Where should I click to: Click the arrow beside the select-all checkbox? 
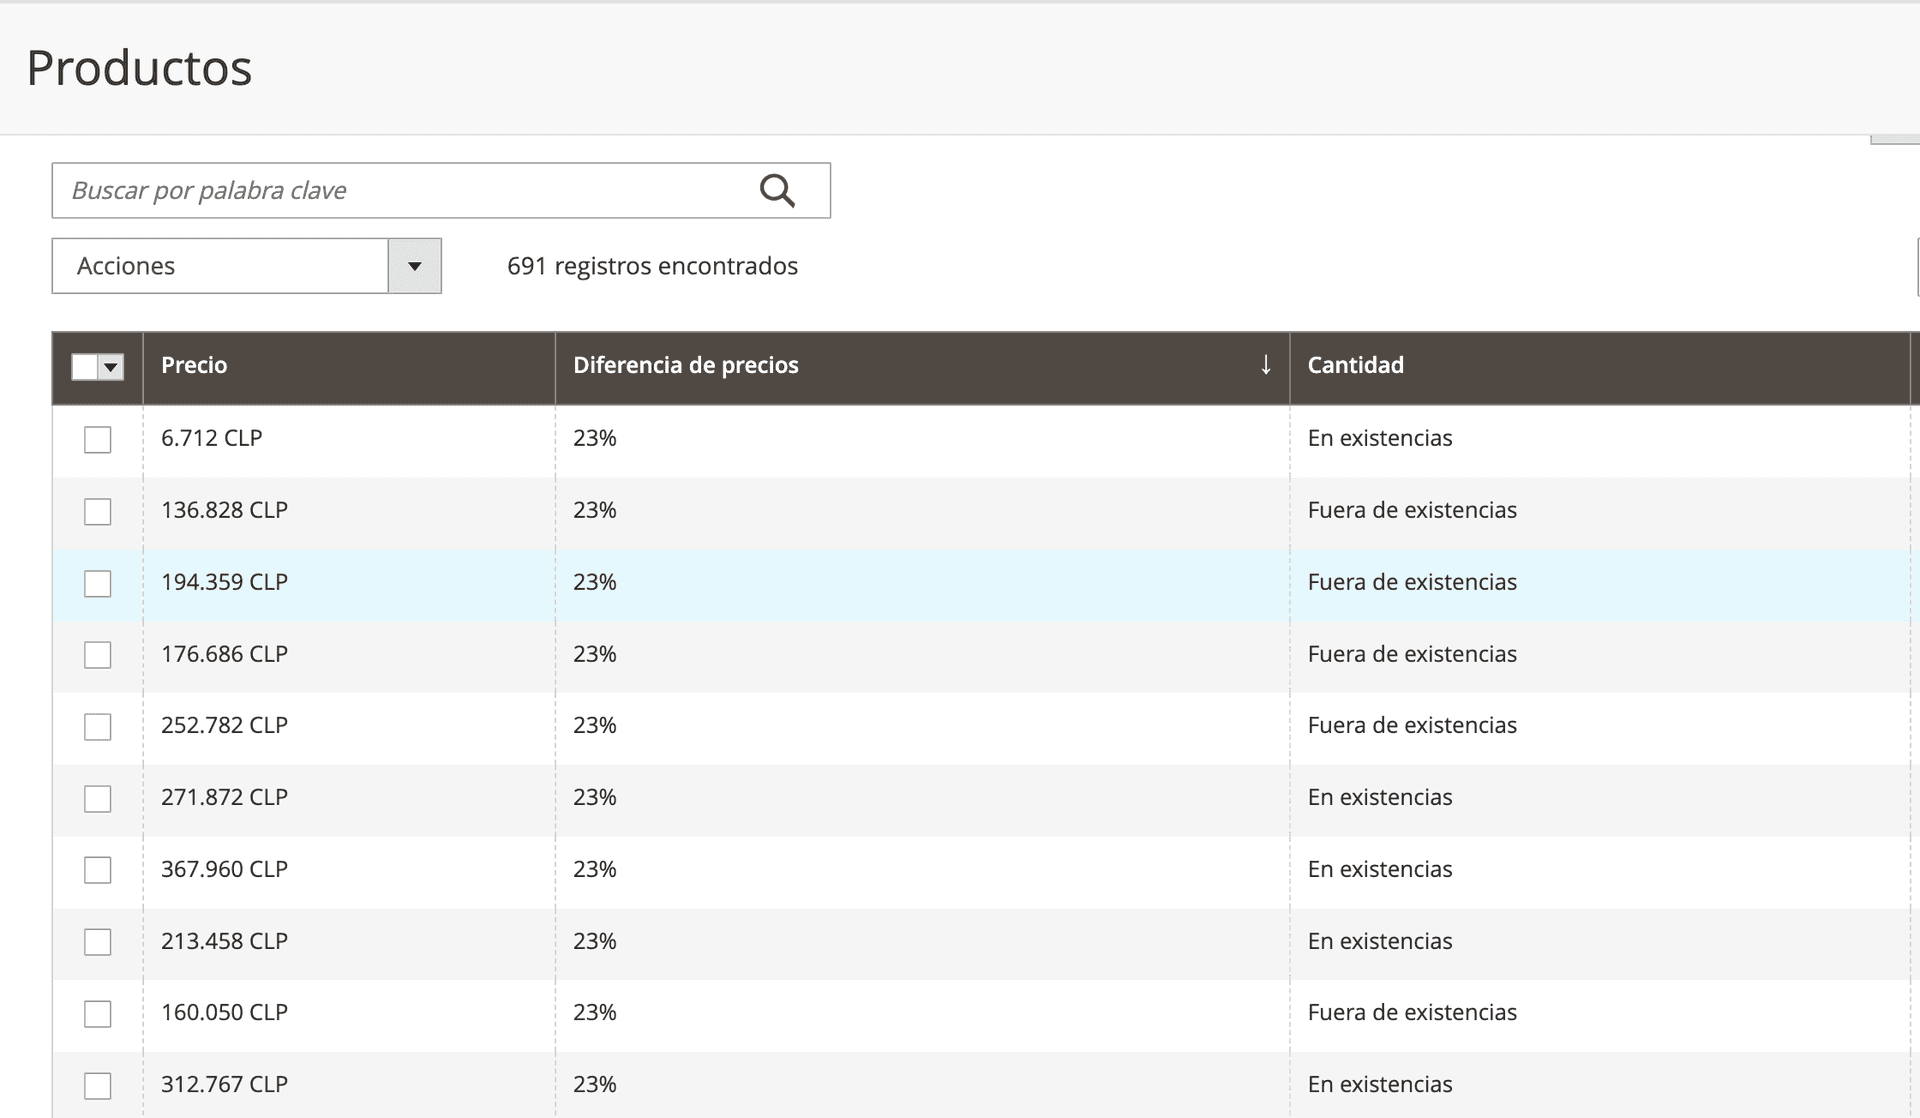tap(110, 368)
